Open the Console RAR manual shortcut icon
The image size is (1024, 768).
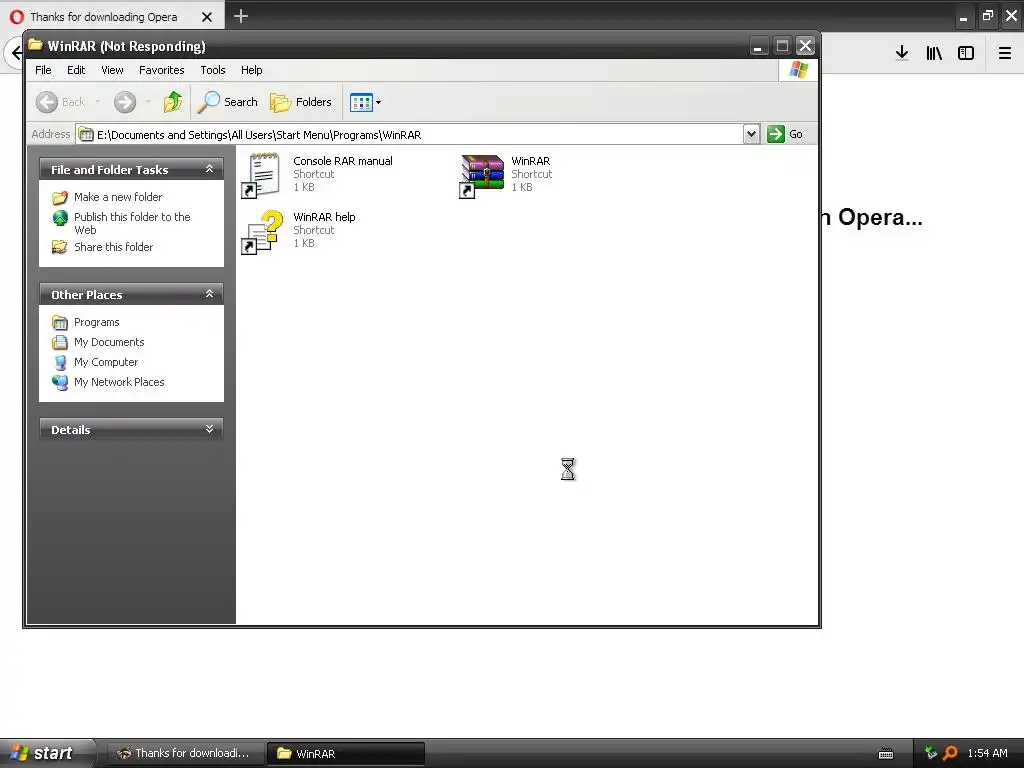click(x=262, y=175)
